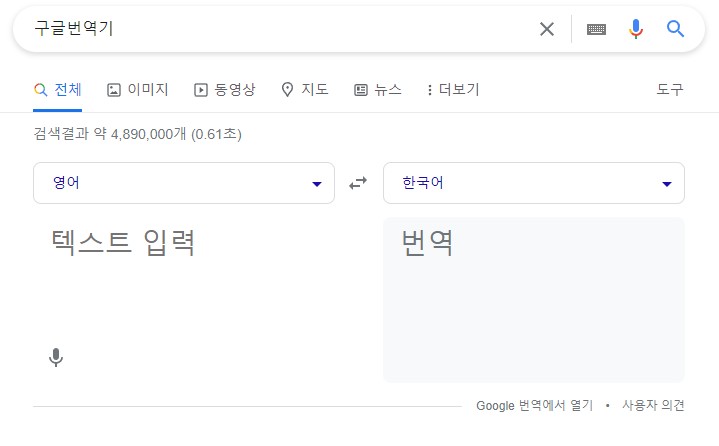Swap source and target languages
Viewport: 719px width, 446px height.
pos(358,183)
